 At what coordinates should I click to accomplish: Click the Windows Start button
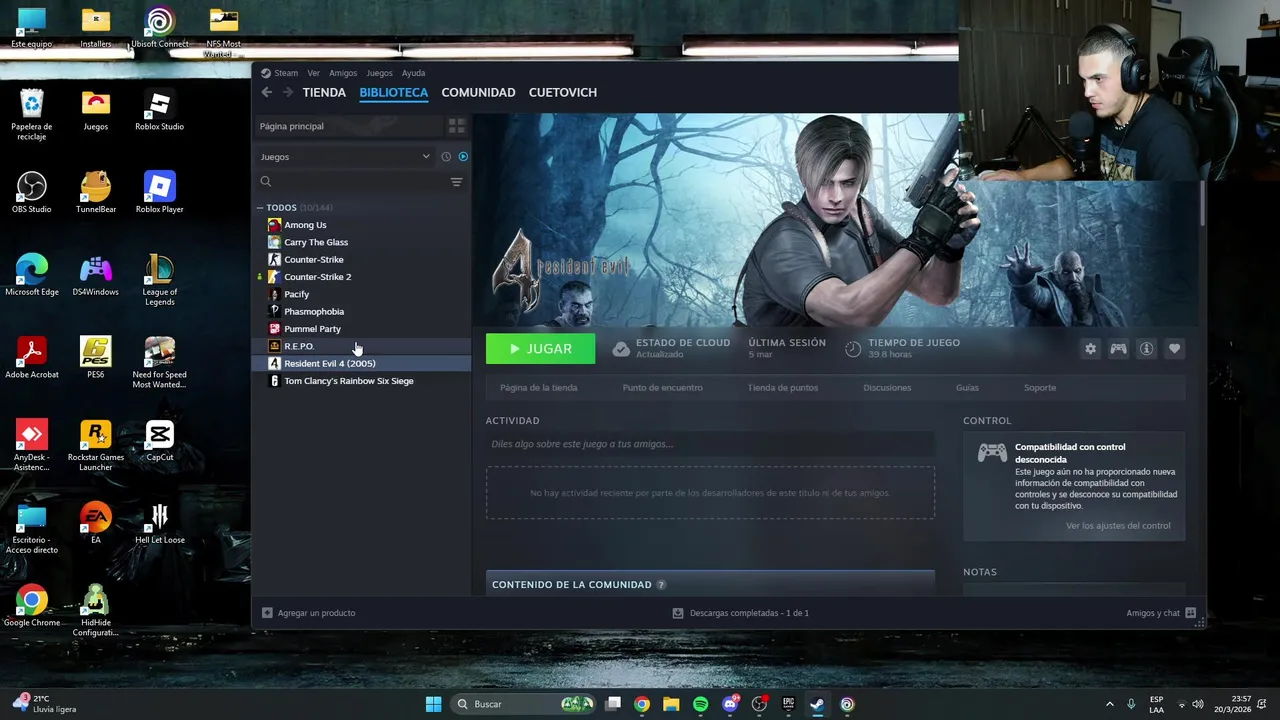[x=433, y=704]
